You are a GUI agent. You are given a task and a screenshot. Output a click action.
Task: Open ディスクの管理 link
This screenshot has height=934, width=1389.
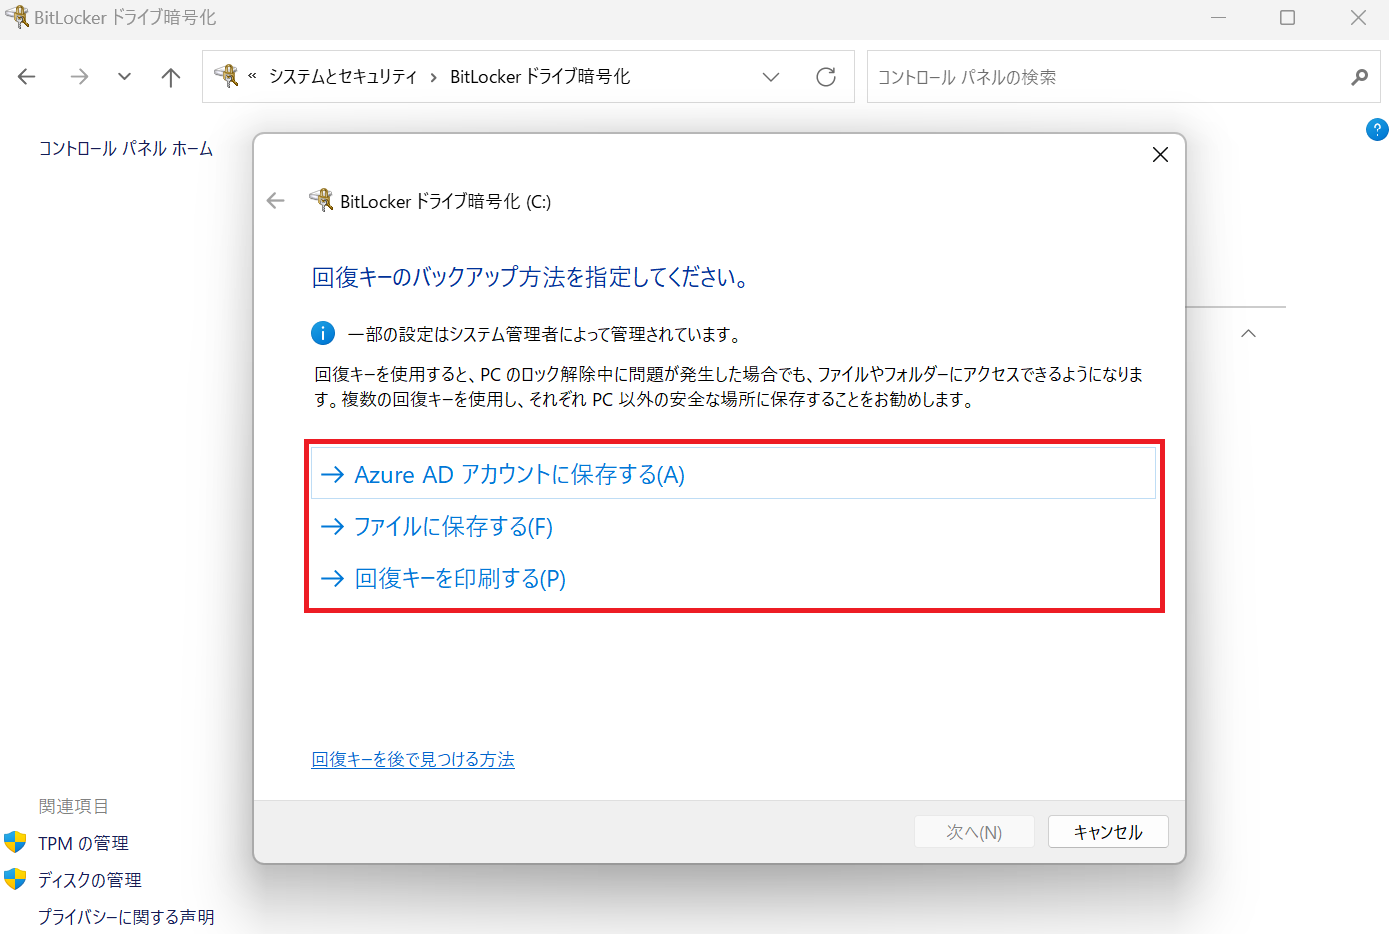tap(90, 880)
